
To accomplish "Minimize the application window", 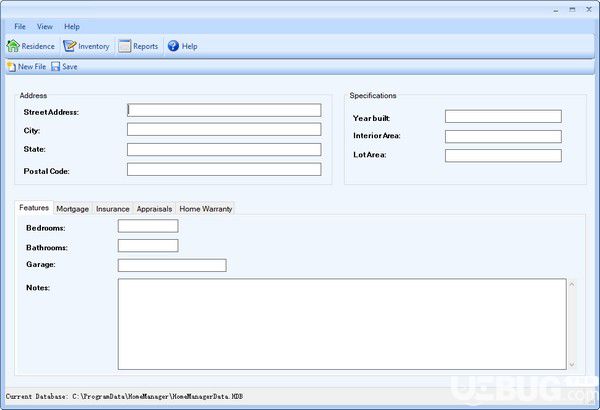I will point(556,10).
